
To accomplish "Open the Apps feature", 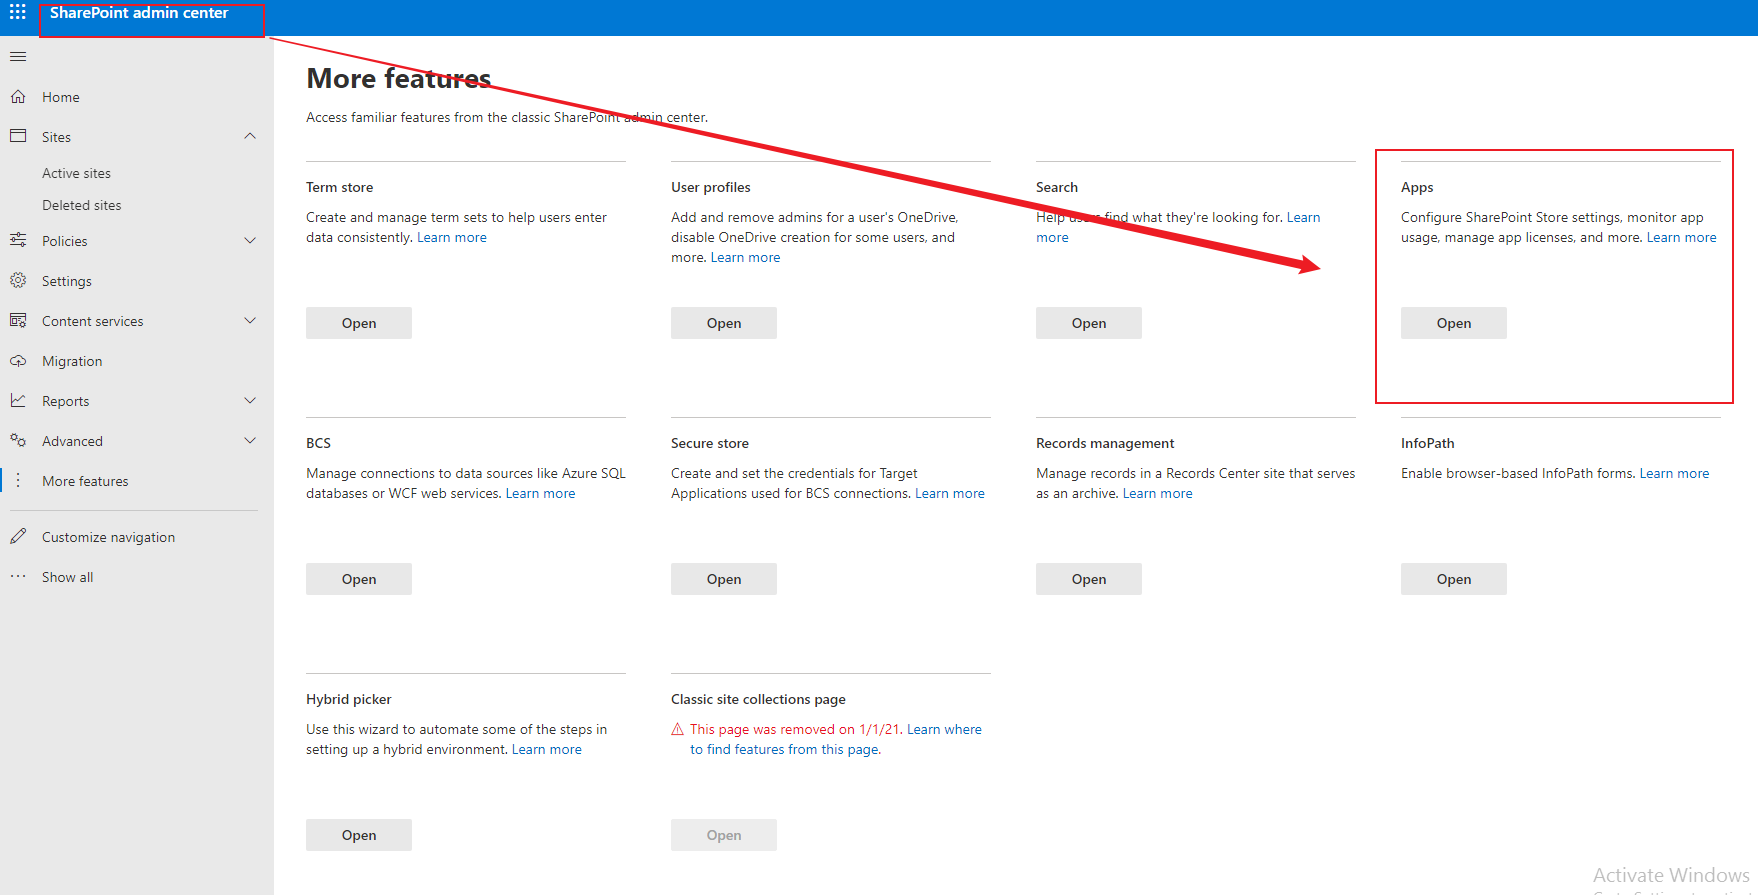I will [x=1454, y=323].
